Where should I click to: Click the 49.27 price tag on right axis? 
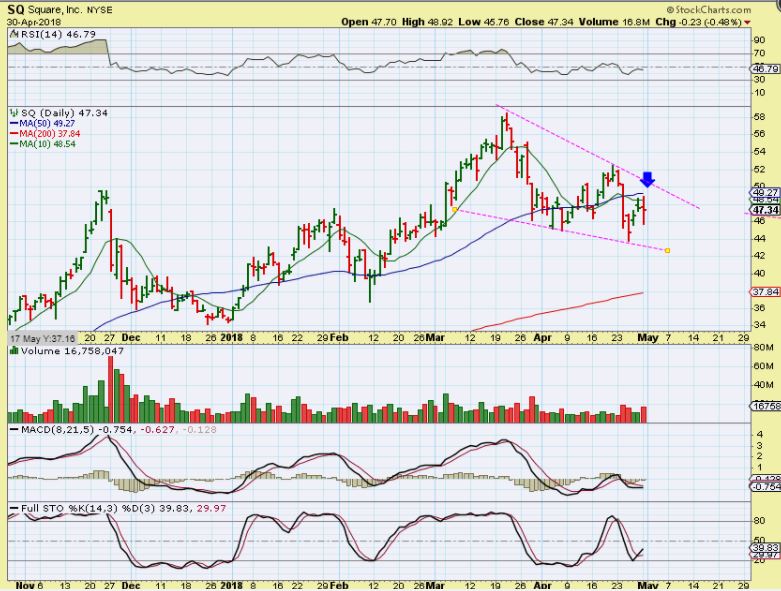[766, 192]
